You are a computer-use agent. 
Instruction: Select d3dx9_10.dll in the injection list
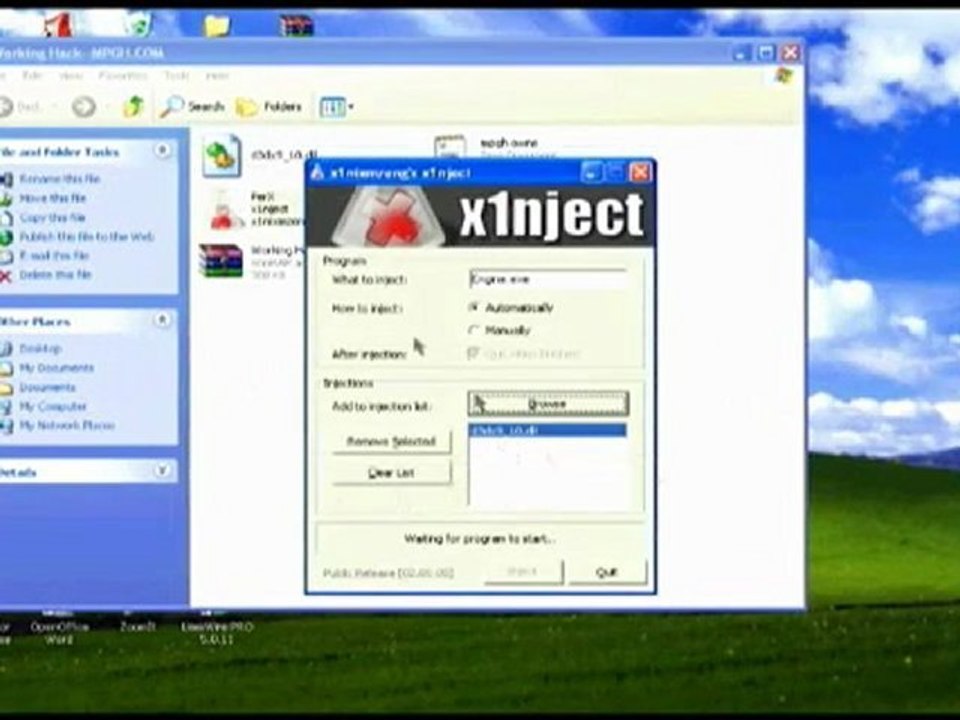pyautogui.click(x=547, y=430)
